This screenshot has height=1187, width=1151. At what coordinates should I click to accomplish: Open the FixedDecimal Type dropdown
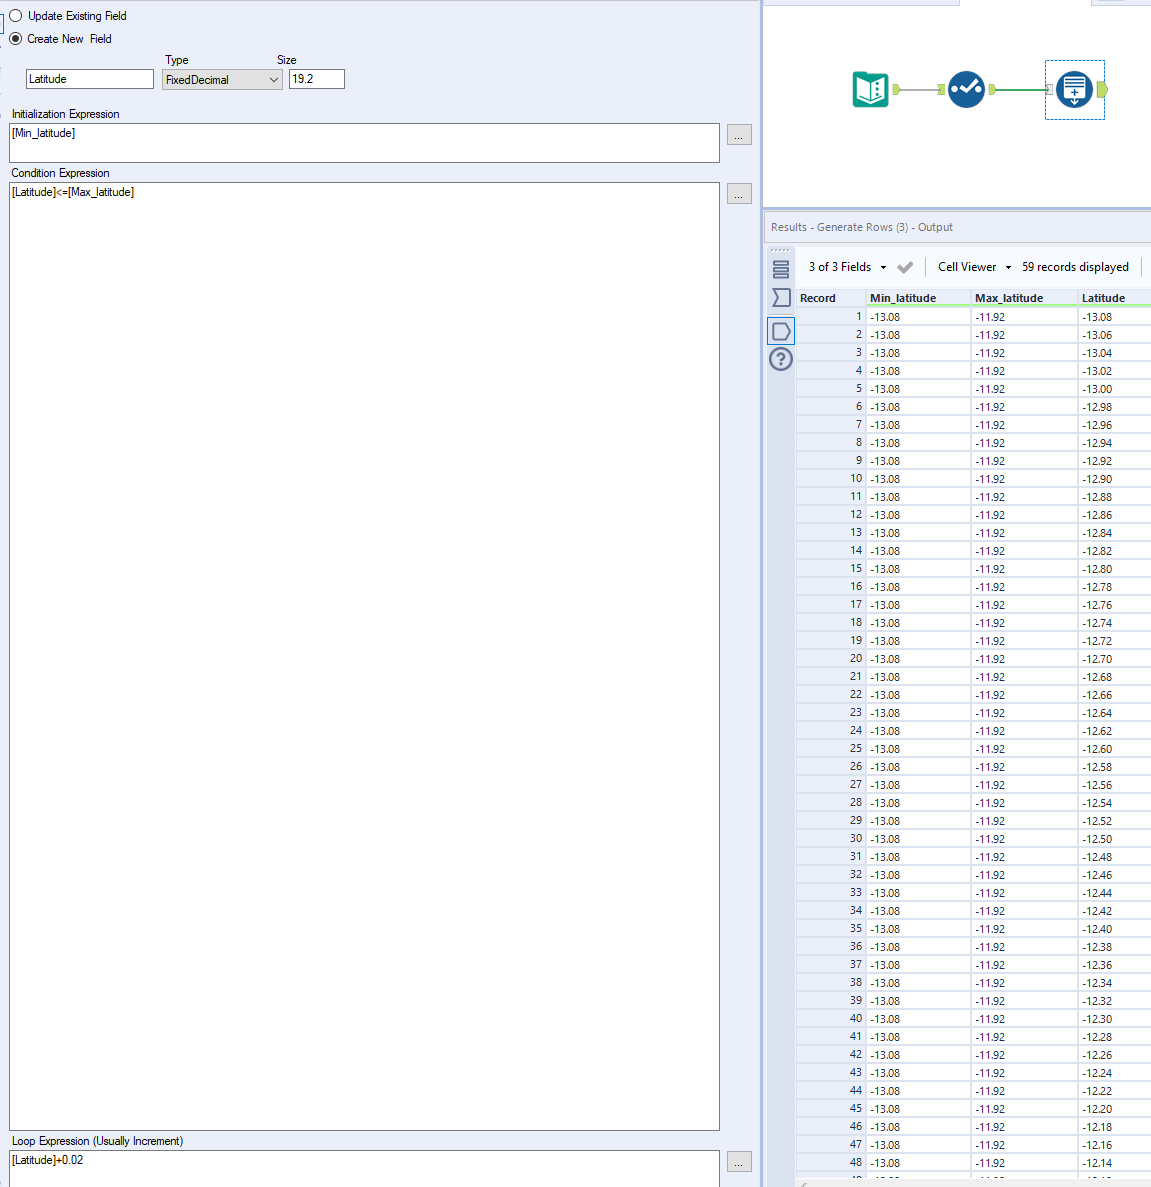[x=275, y=79]
